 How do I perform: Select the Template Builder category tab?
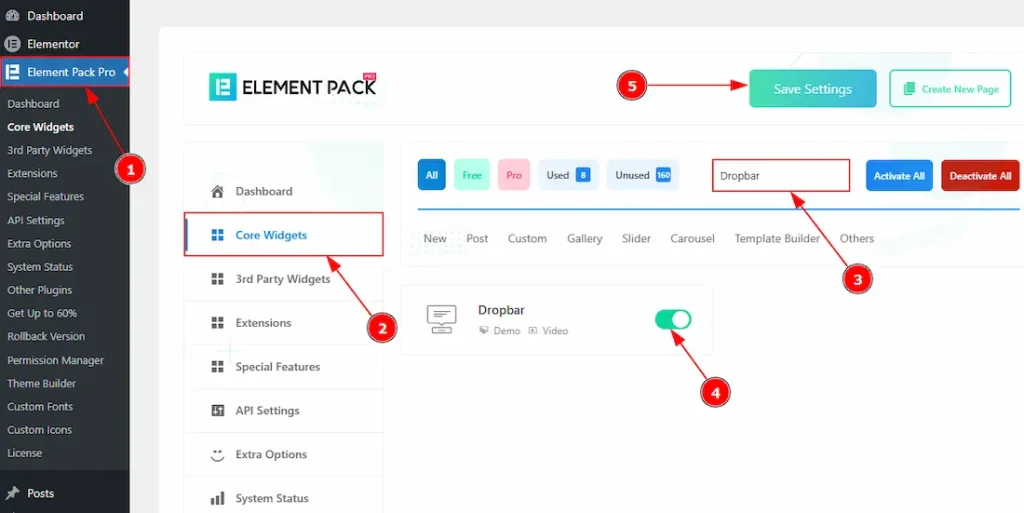coord(777,238)
